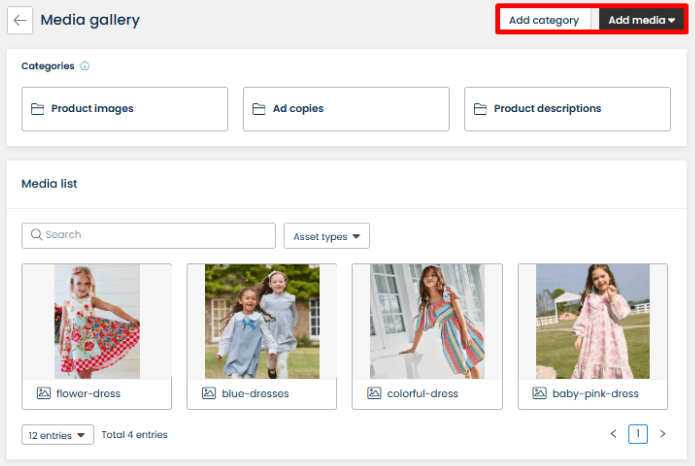Viewport: 695px width, 466px height.
Task: Click the Categories info icon
Action: pyautogui.click(x=84, y=67)
